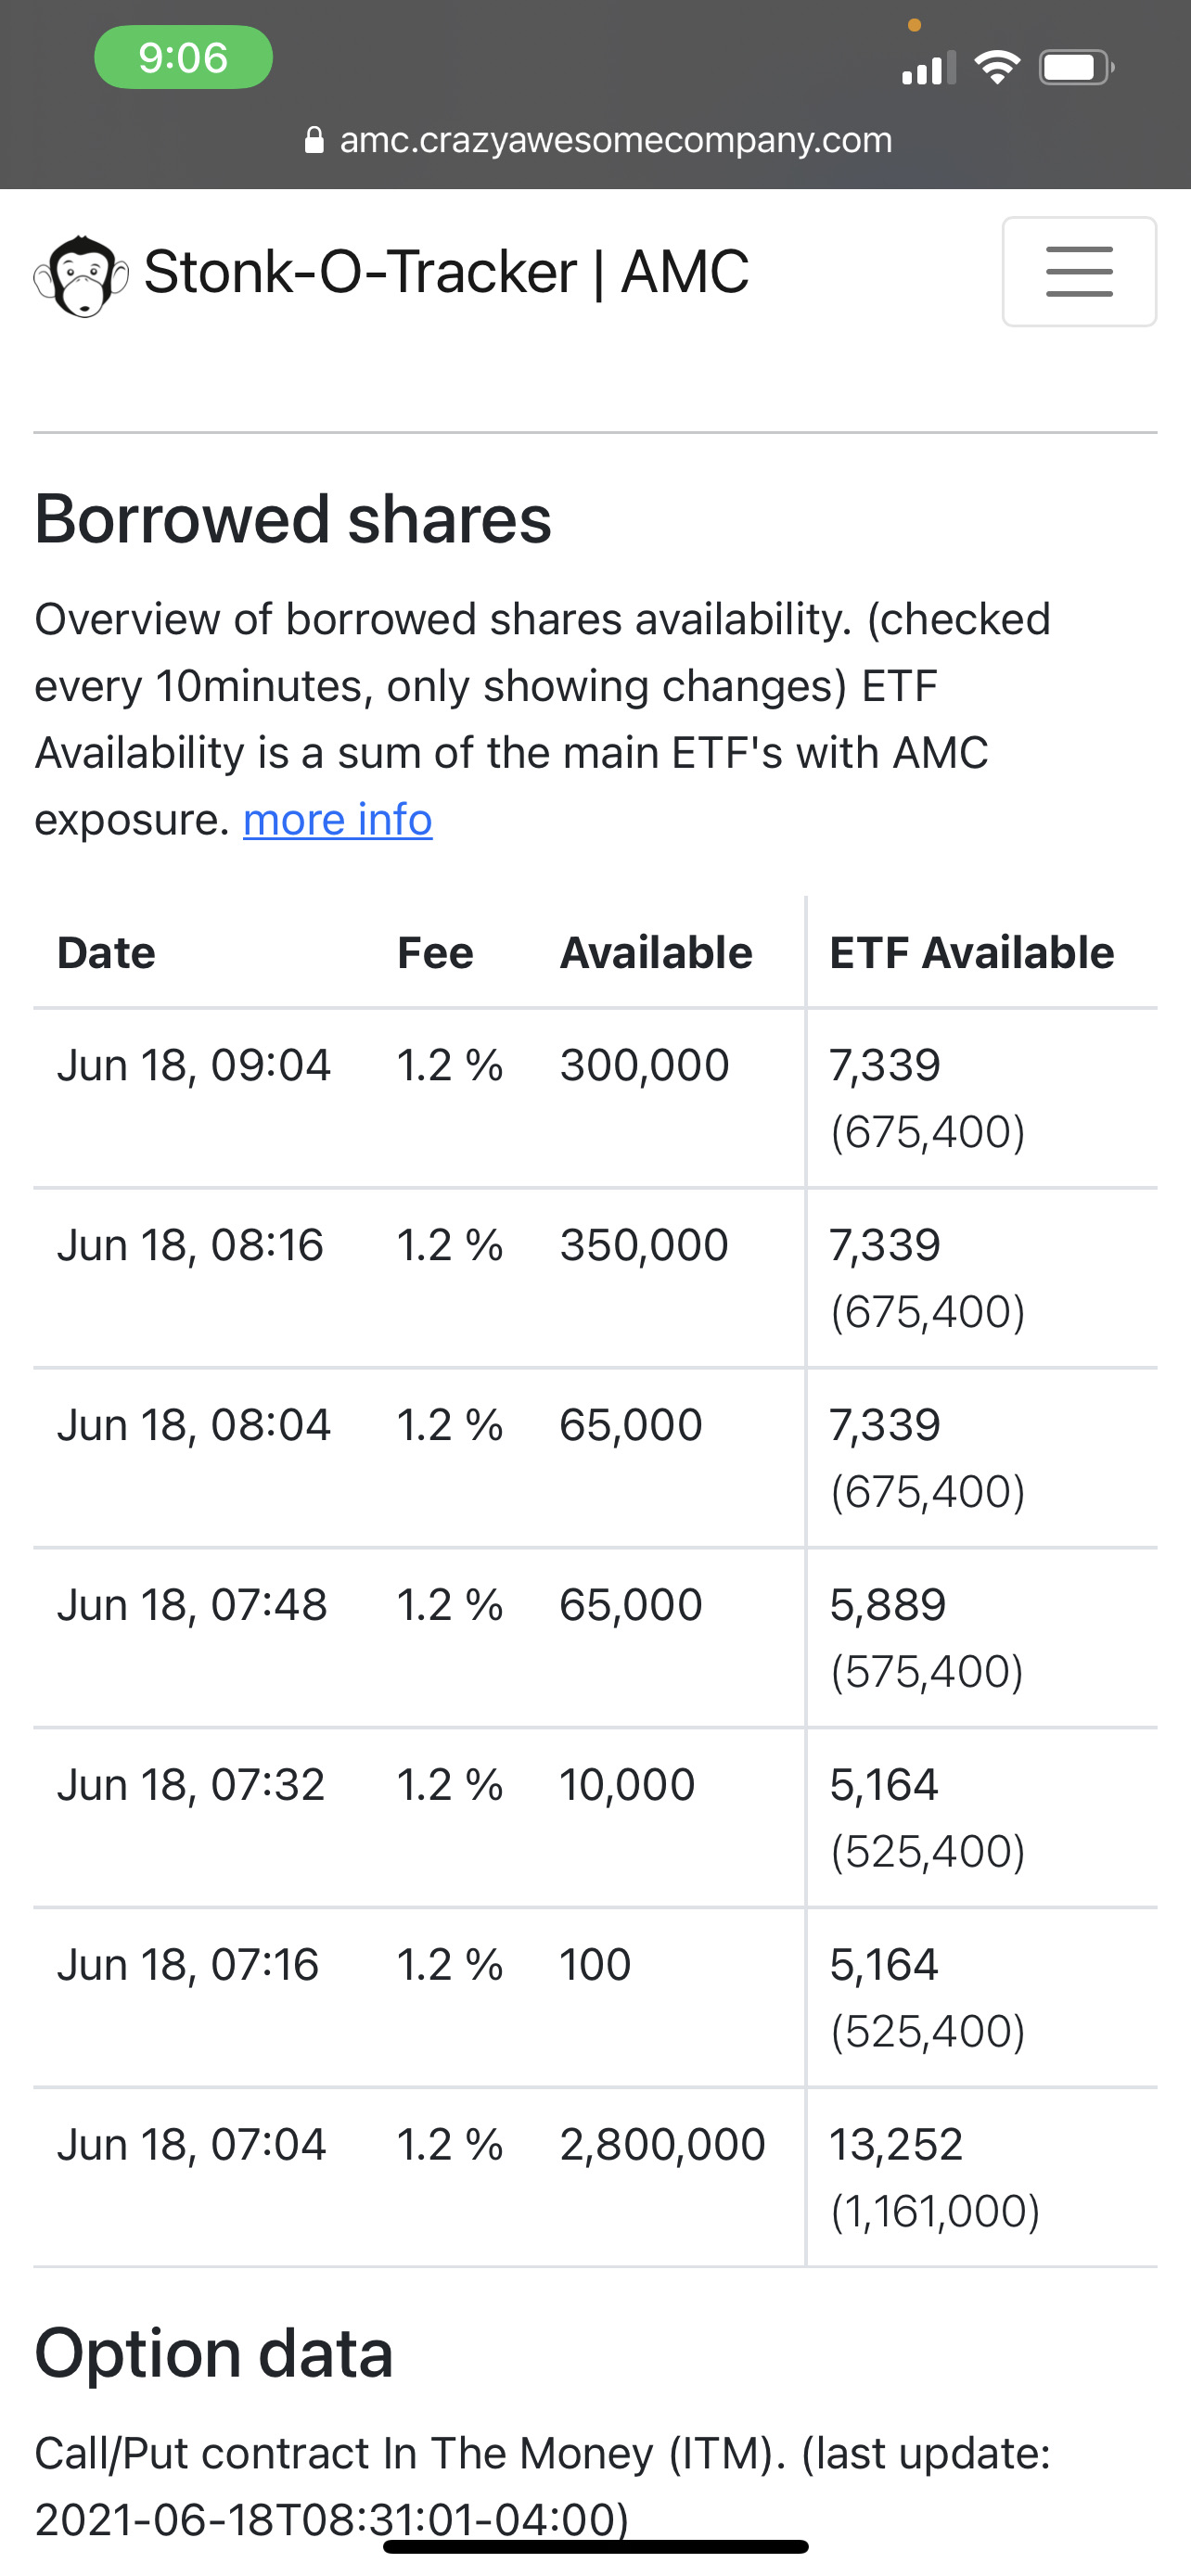
Task: Tap the Stonk-O-Tracker ape logo
Action: 81,275
